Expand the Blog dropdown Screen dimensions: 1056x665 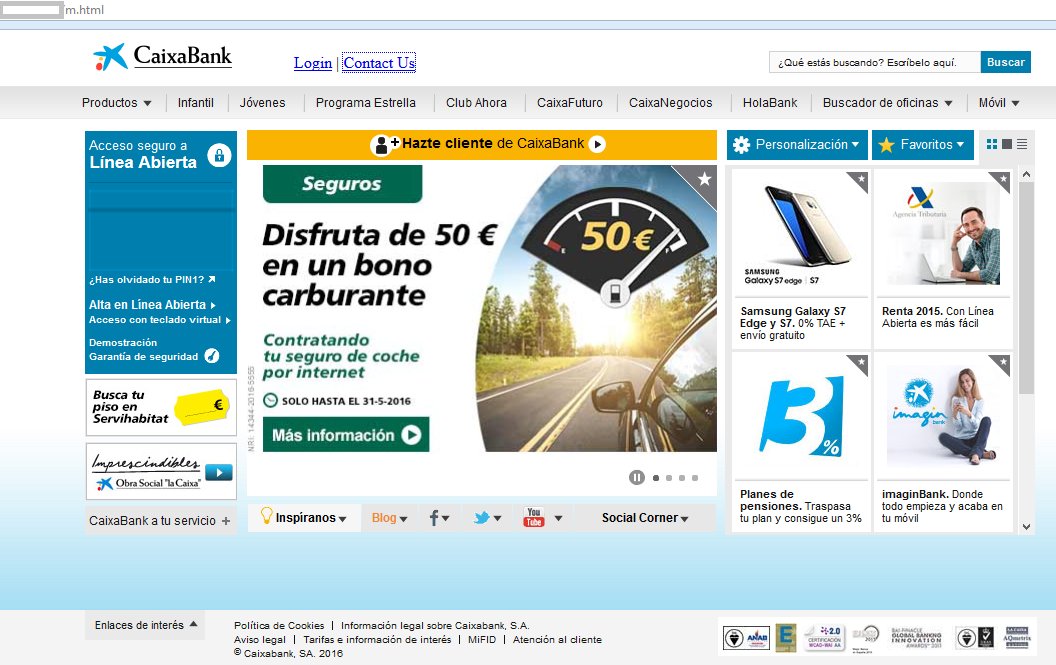pyautogui.click(x=389, y=518)
